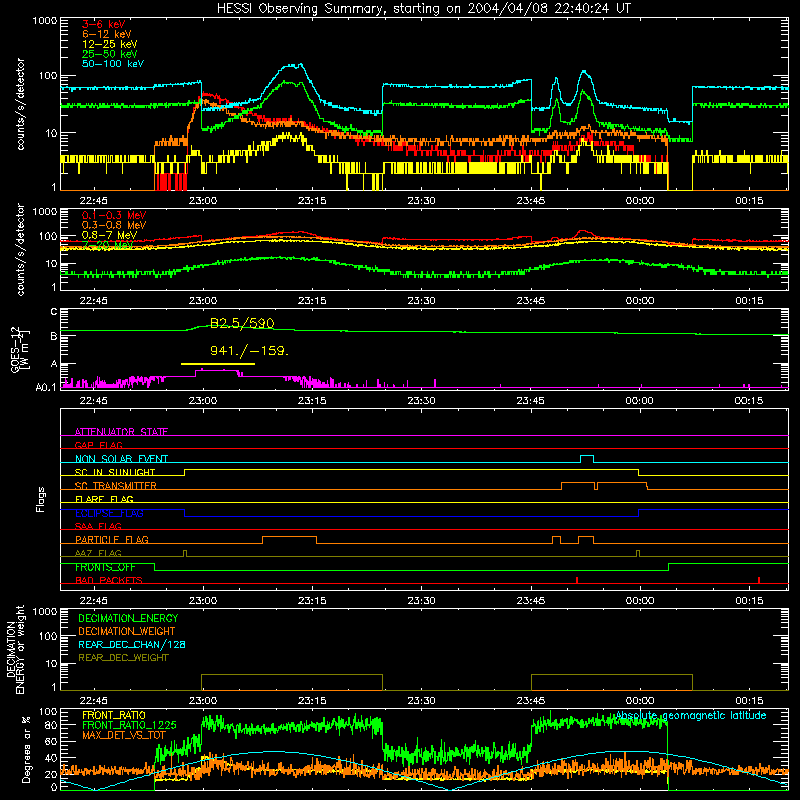Viewport: 800px width, 800px height.
Task: Click the 0.8-7 MeV legend label
Action: click(110, 235)
